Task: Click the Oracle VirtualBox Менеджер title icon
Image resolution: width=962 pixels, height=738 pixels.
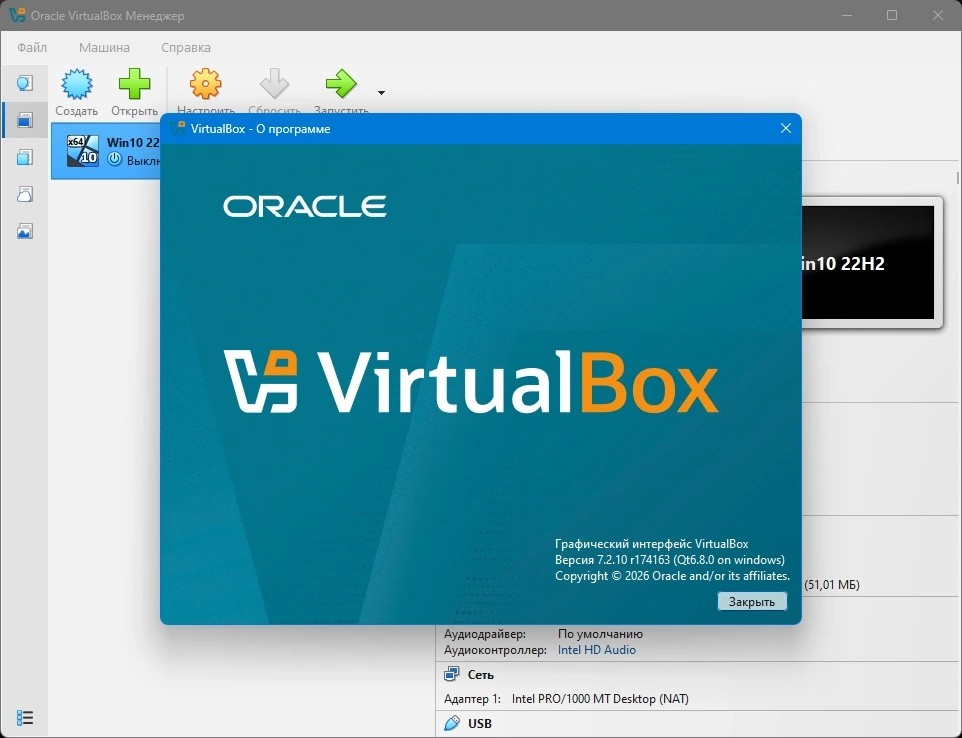Action: coord(17,15)
